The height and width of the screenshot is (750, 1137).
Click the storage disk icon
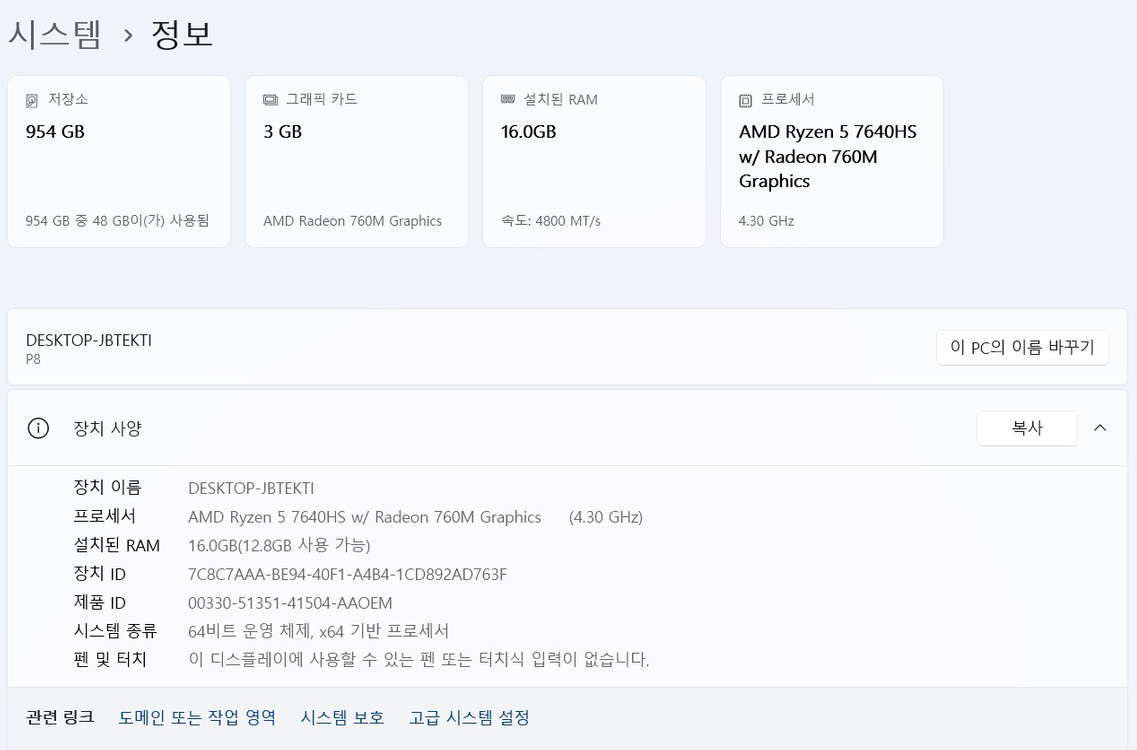pos(32,100)
